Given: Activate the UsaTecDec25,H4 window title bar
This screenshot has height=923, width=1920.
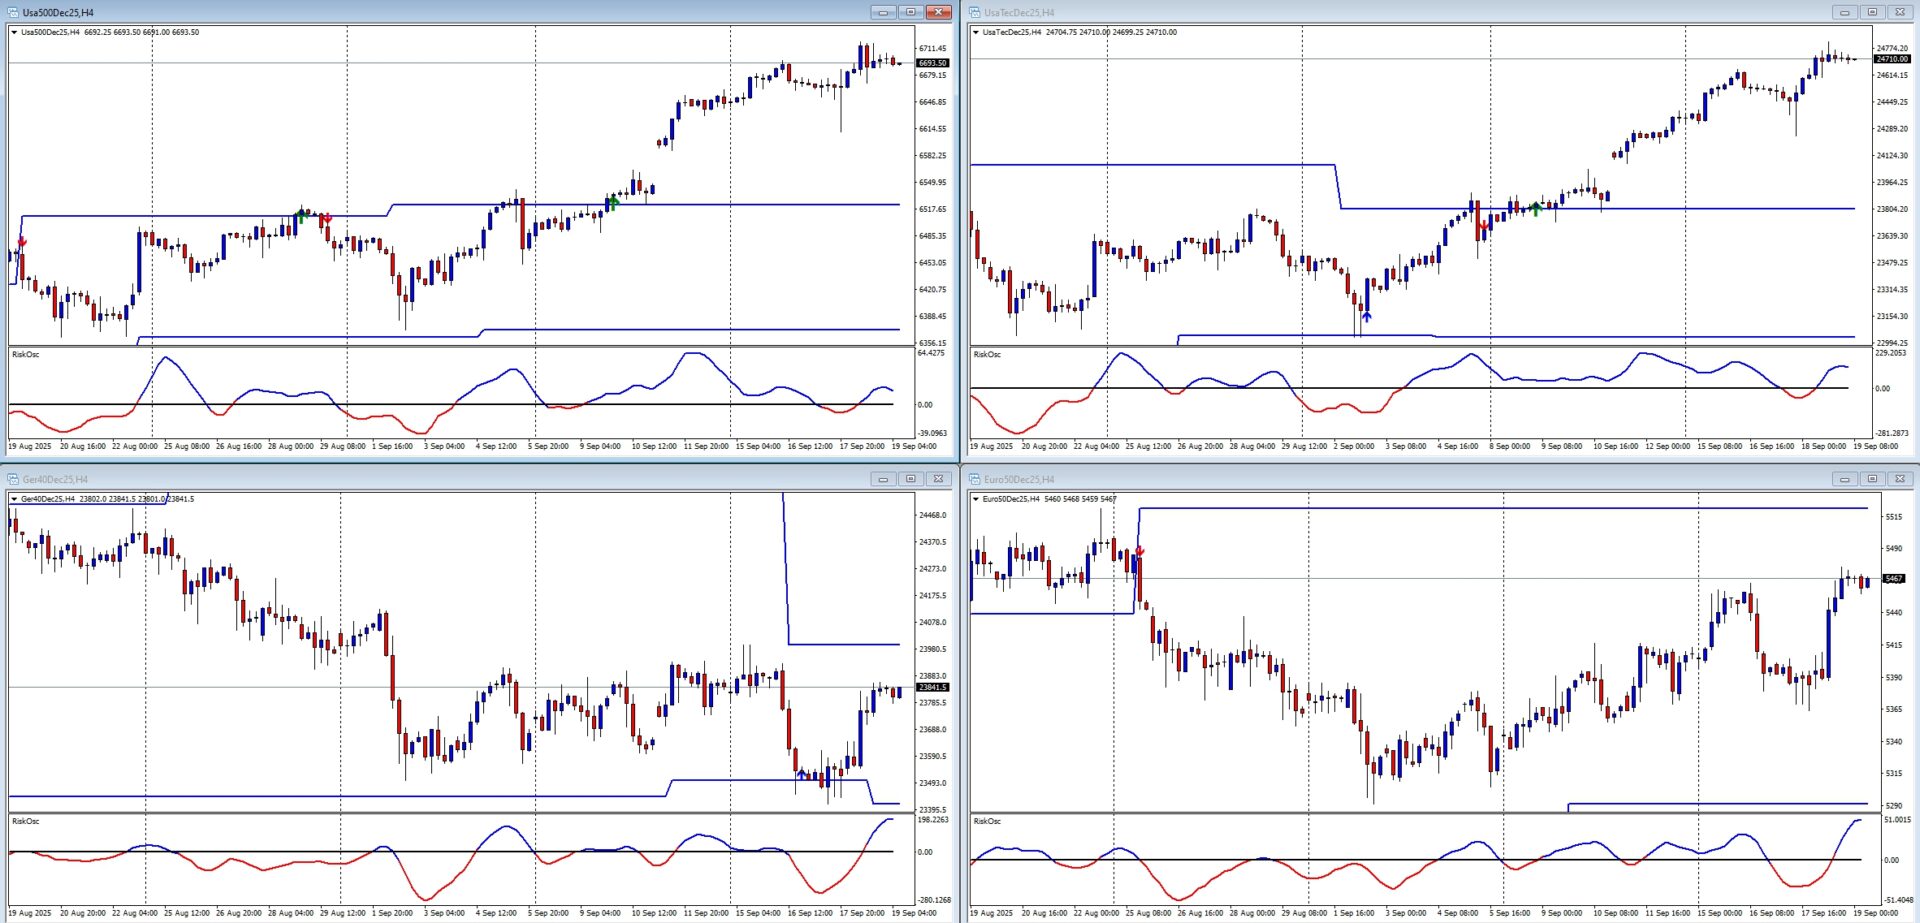Looking at the screenshot, I should [1400, 12].
